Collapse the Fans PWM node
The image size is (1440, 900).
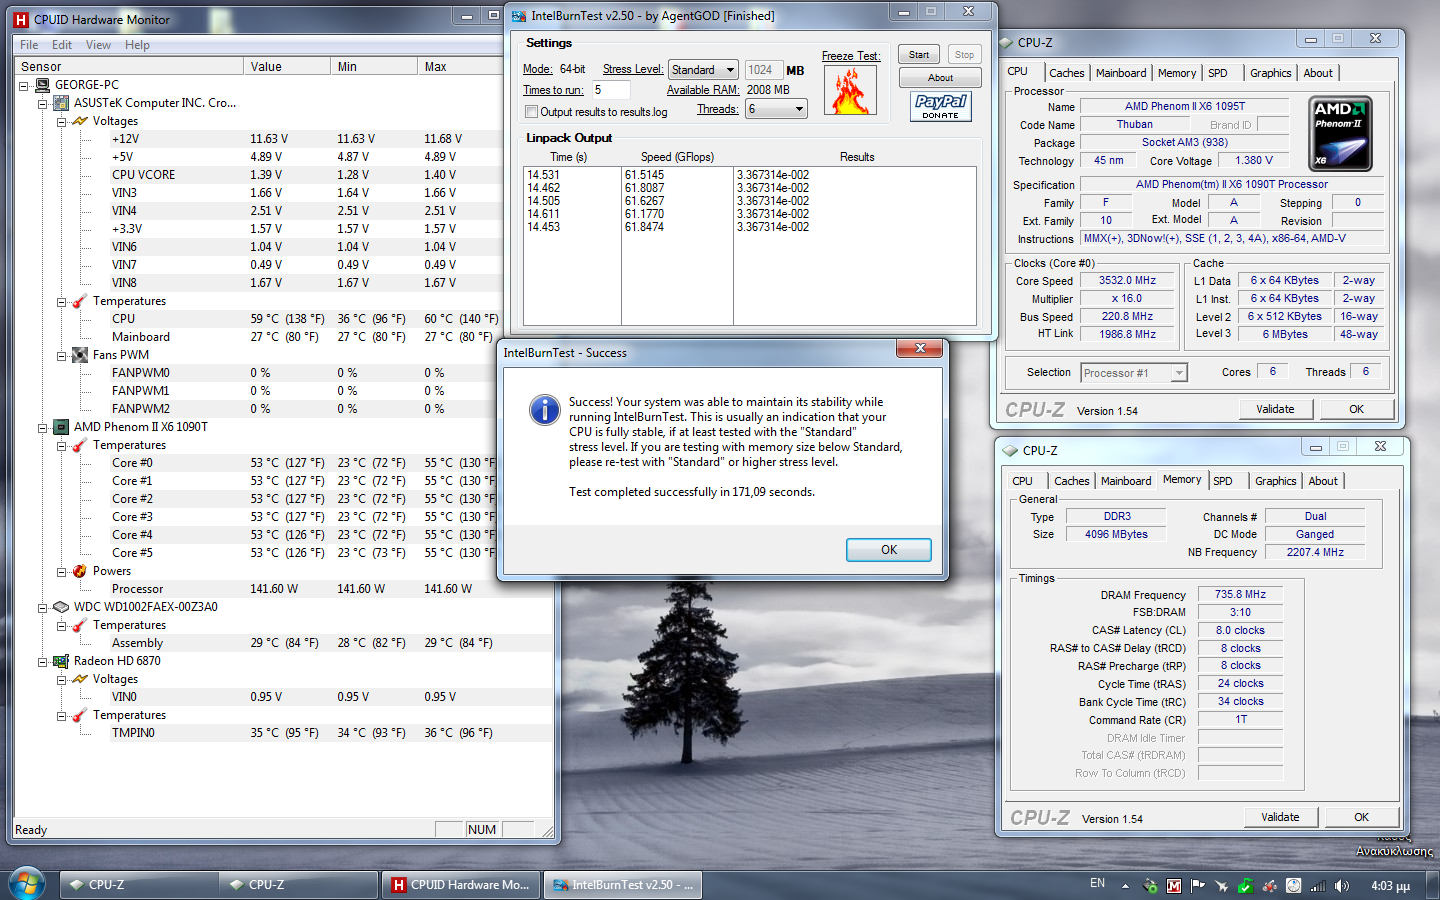[61, 356]
